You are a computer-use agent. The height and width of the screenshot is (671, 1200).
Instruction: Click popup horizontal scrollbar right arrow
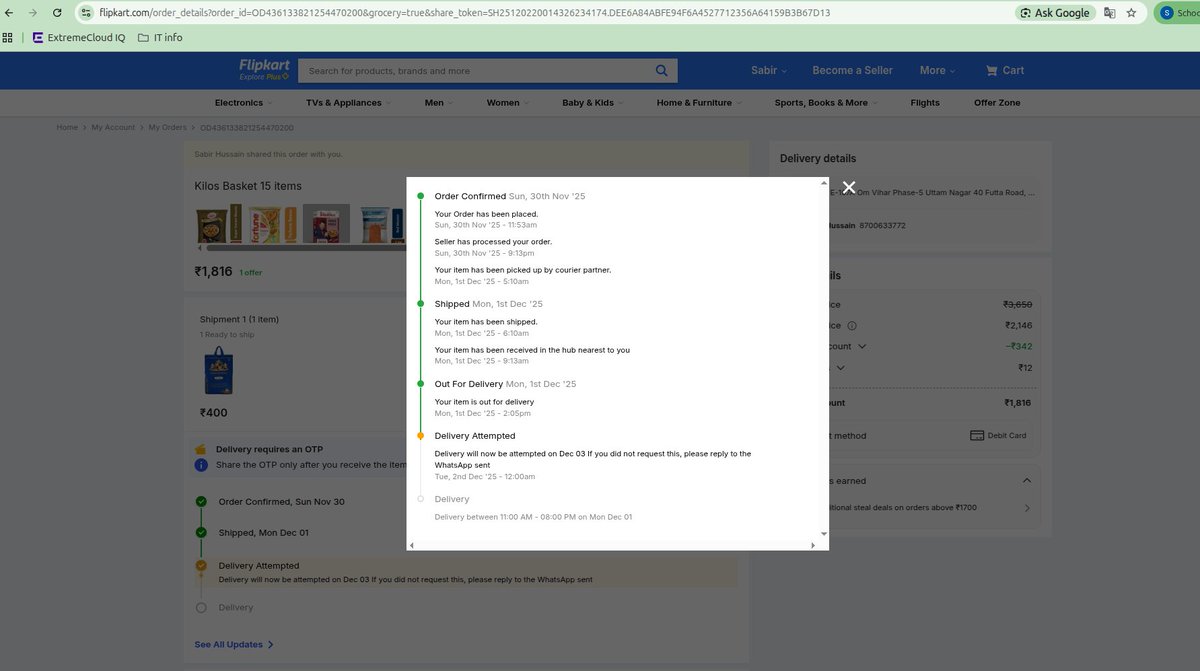pyautogui.click(x=811, y=545)
